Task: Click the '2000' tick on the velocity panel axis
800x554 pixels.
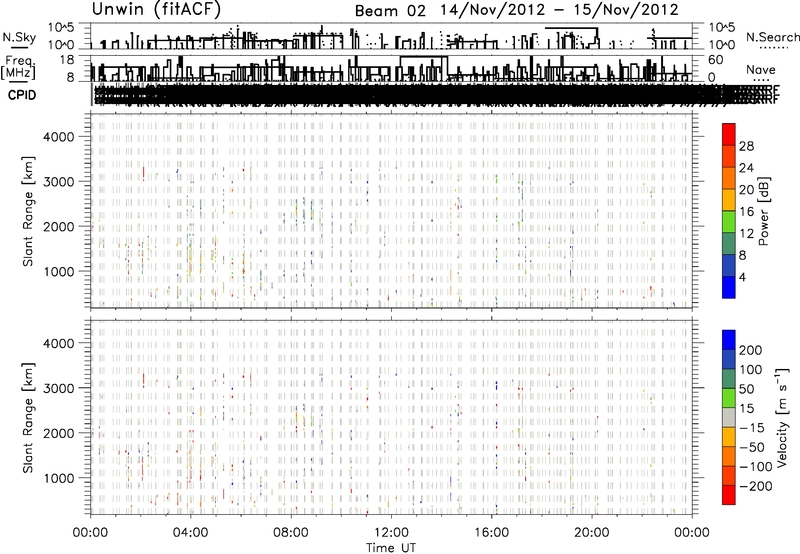Action: pos(59,433)
